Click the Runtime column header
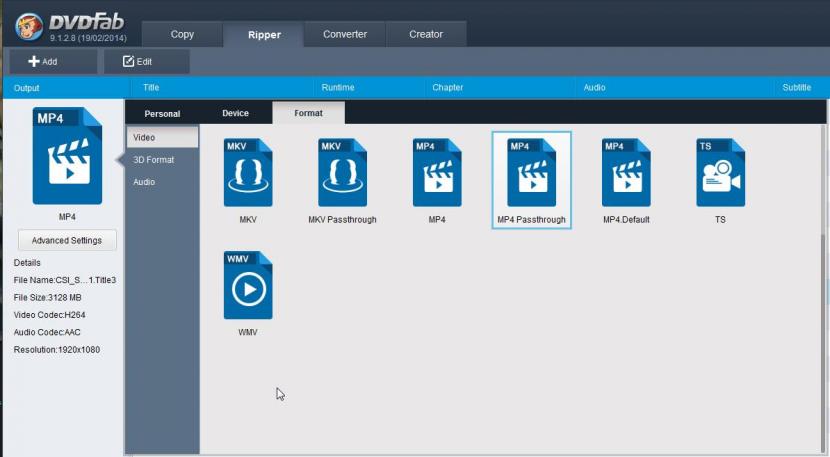 [338, 87]
